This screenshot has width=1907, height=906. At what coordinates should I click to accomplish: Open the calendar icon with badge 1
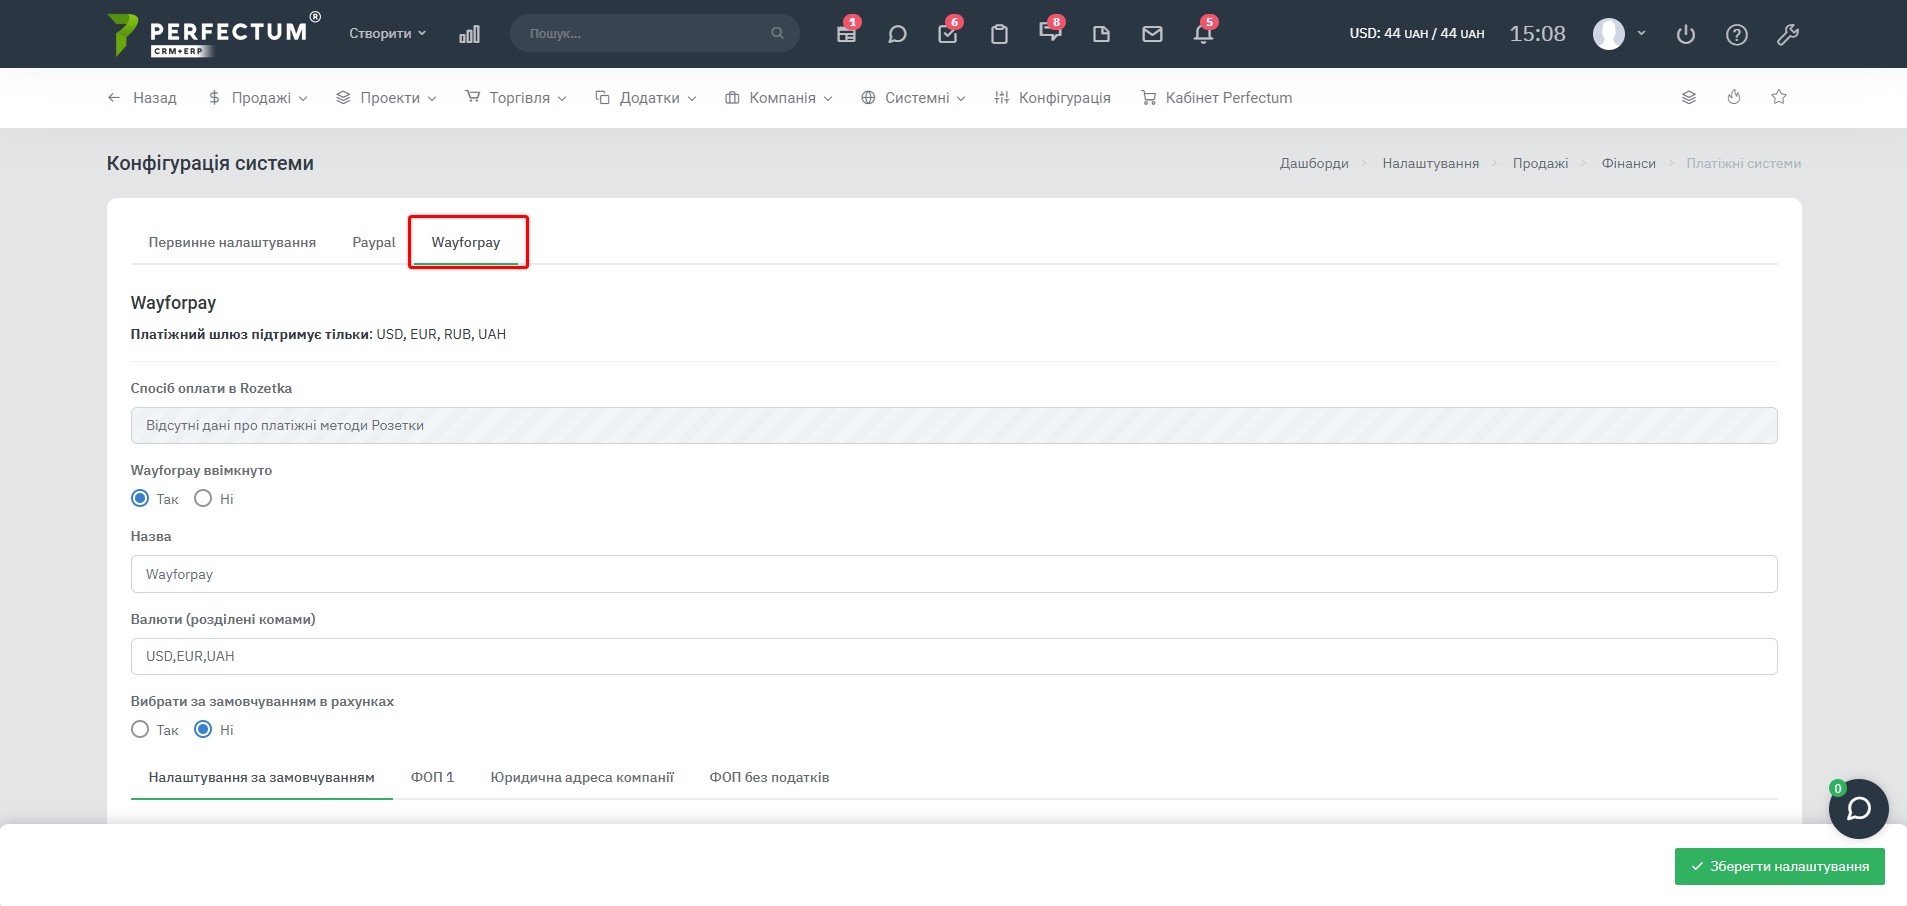[x=846, y=34]
